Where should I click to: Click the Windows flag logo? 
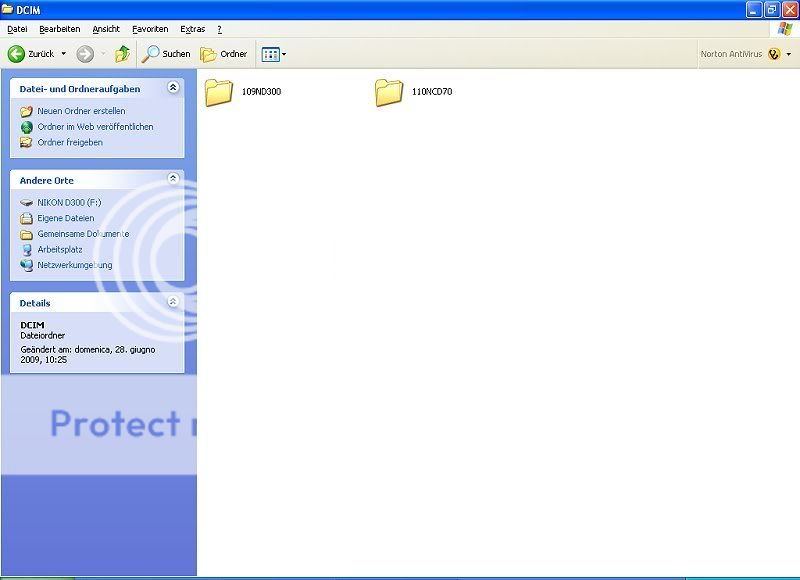pos(785,29)
